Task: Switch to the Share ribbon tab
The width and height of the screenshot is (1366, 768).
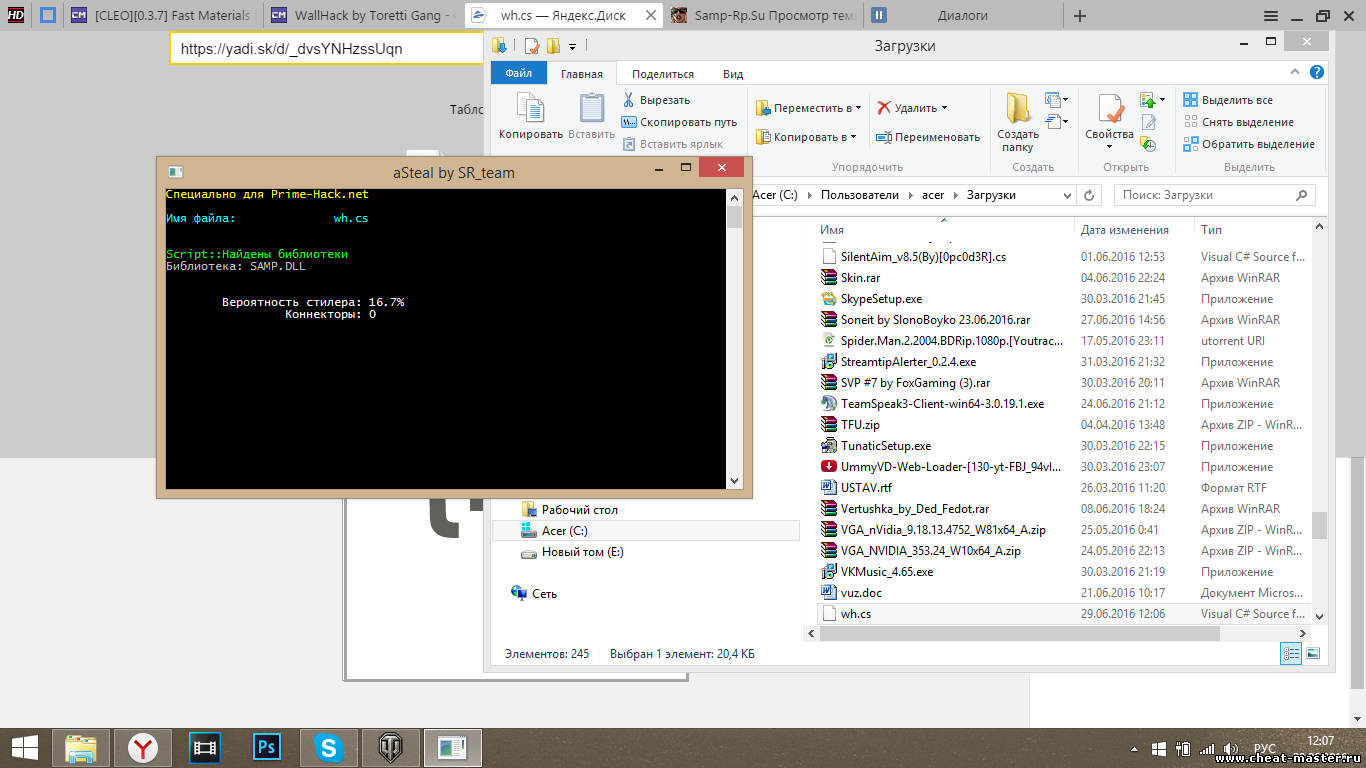Action: (662, 74)
